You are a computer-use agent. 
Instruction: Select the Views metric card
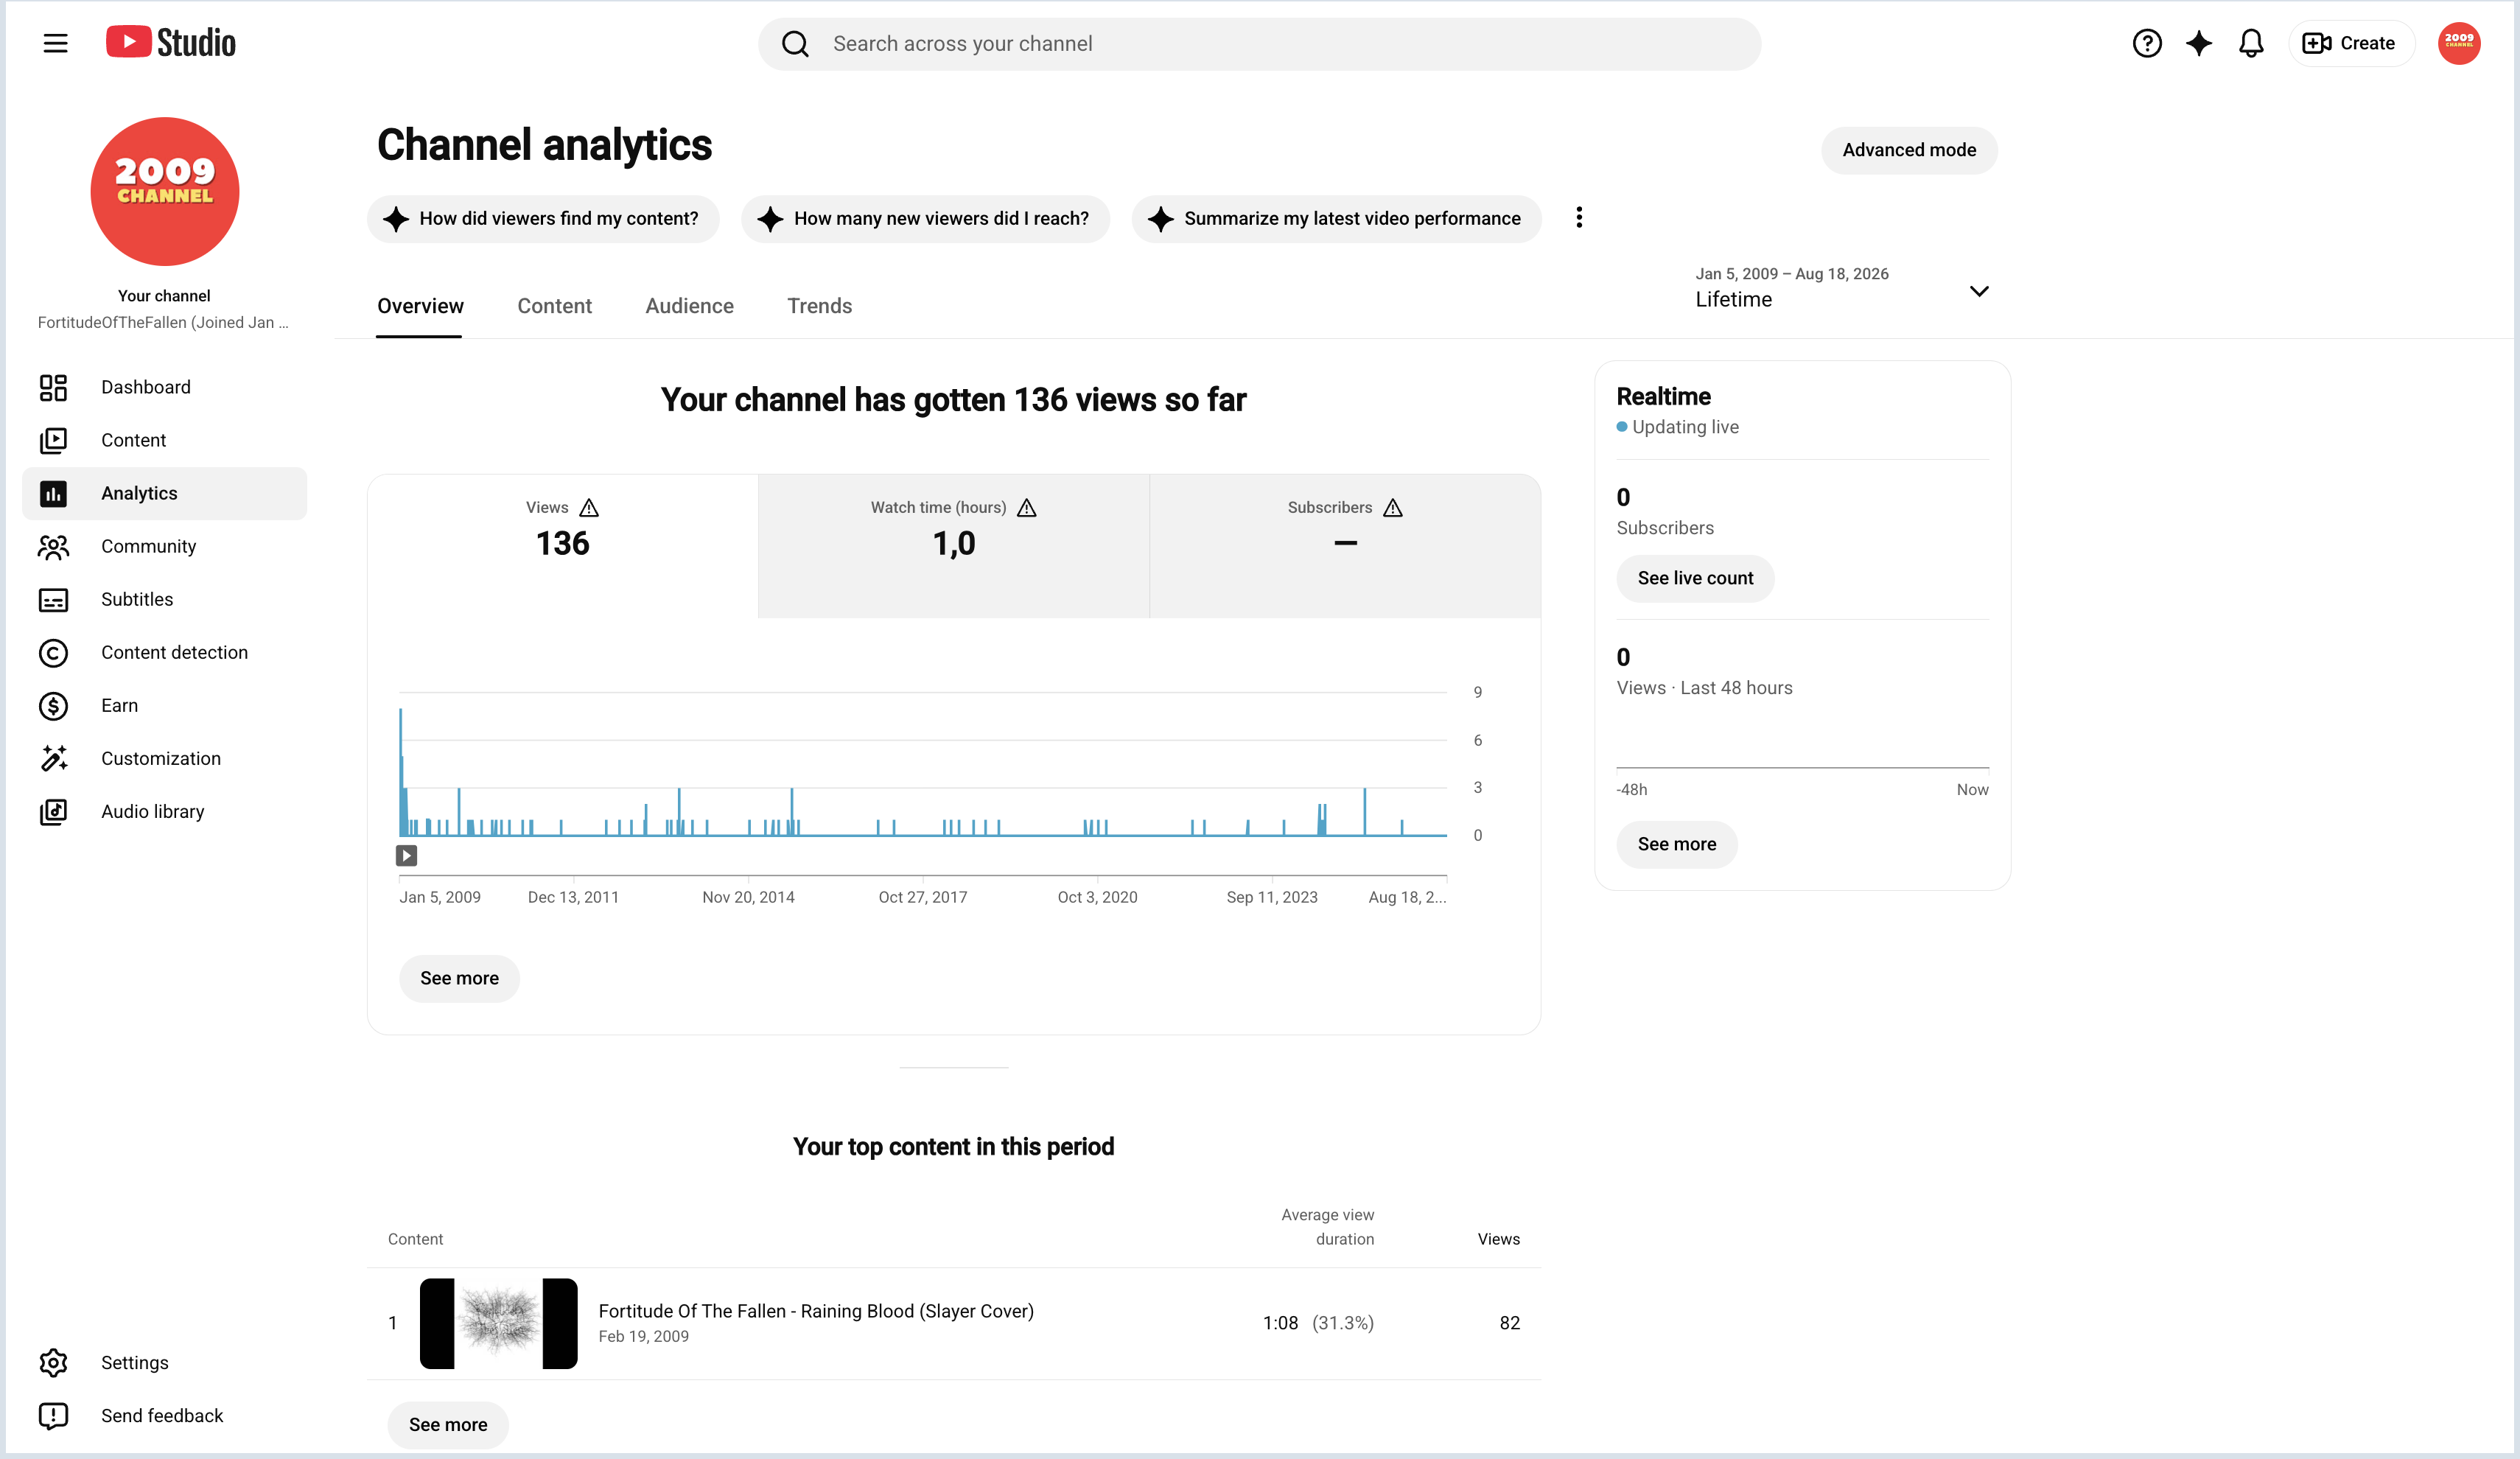[562, 546]
